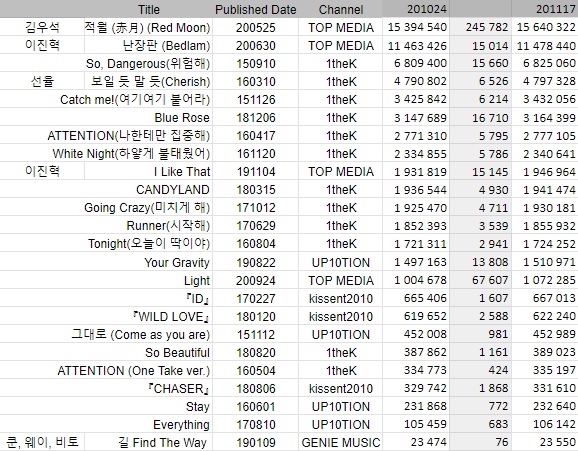This screenshot has height=451, width=578.
Task: Select the 김우석 artist cell
Action: [42, 27]
